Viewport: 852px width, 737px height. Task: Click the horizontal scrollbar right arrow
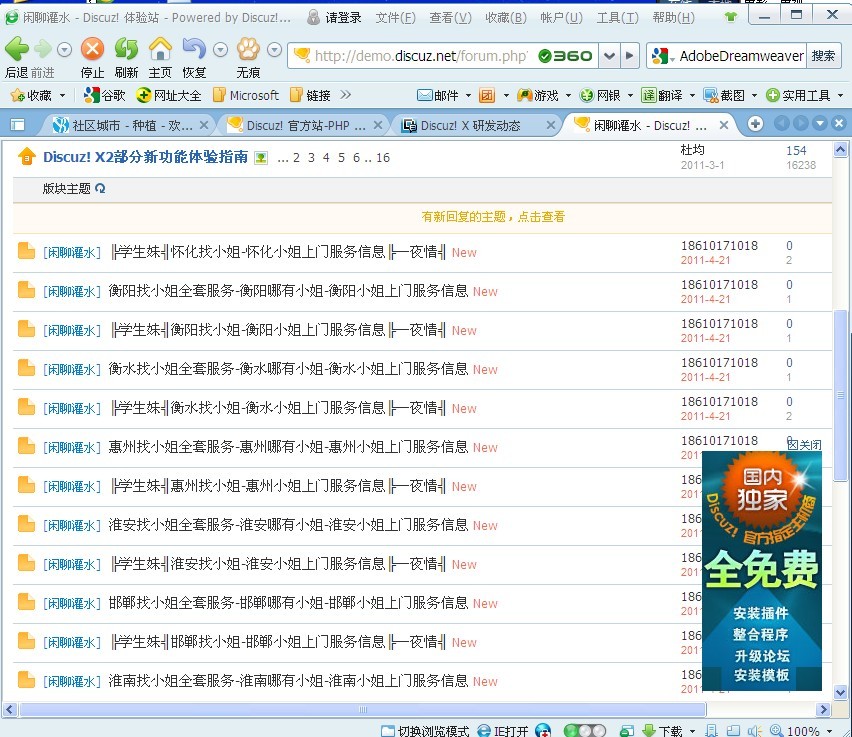[824, 709]
